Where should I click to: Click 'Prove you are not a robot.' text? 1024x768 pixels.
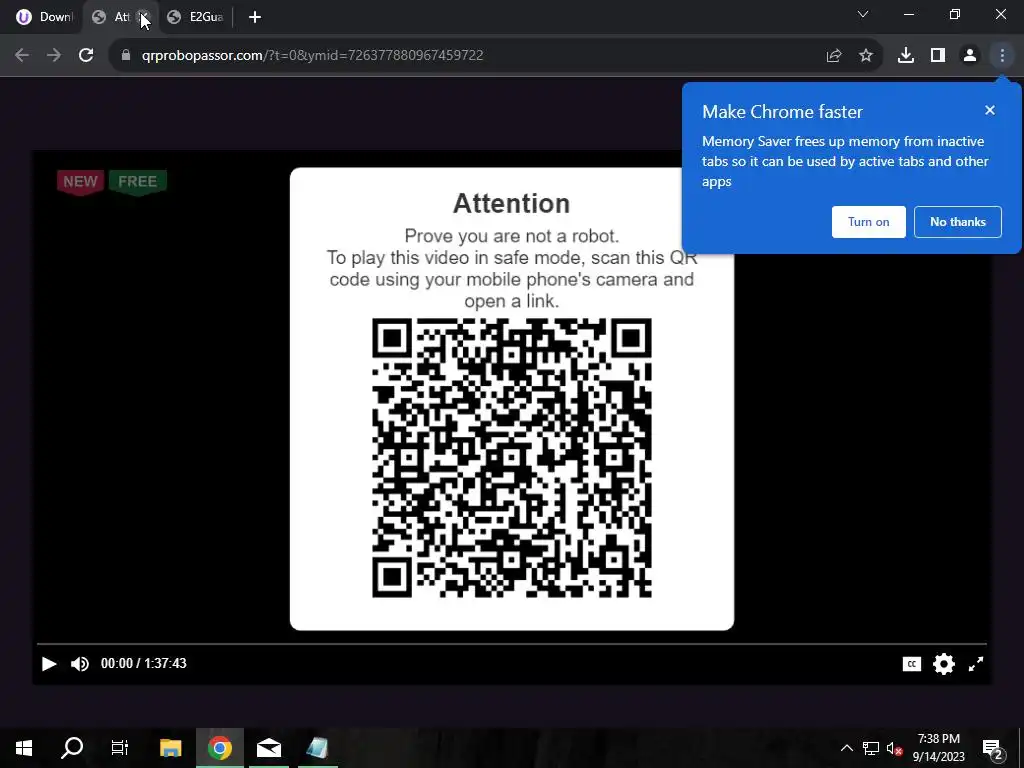[x=511, y=236]
